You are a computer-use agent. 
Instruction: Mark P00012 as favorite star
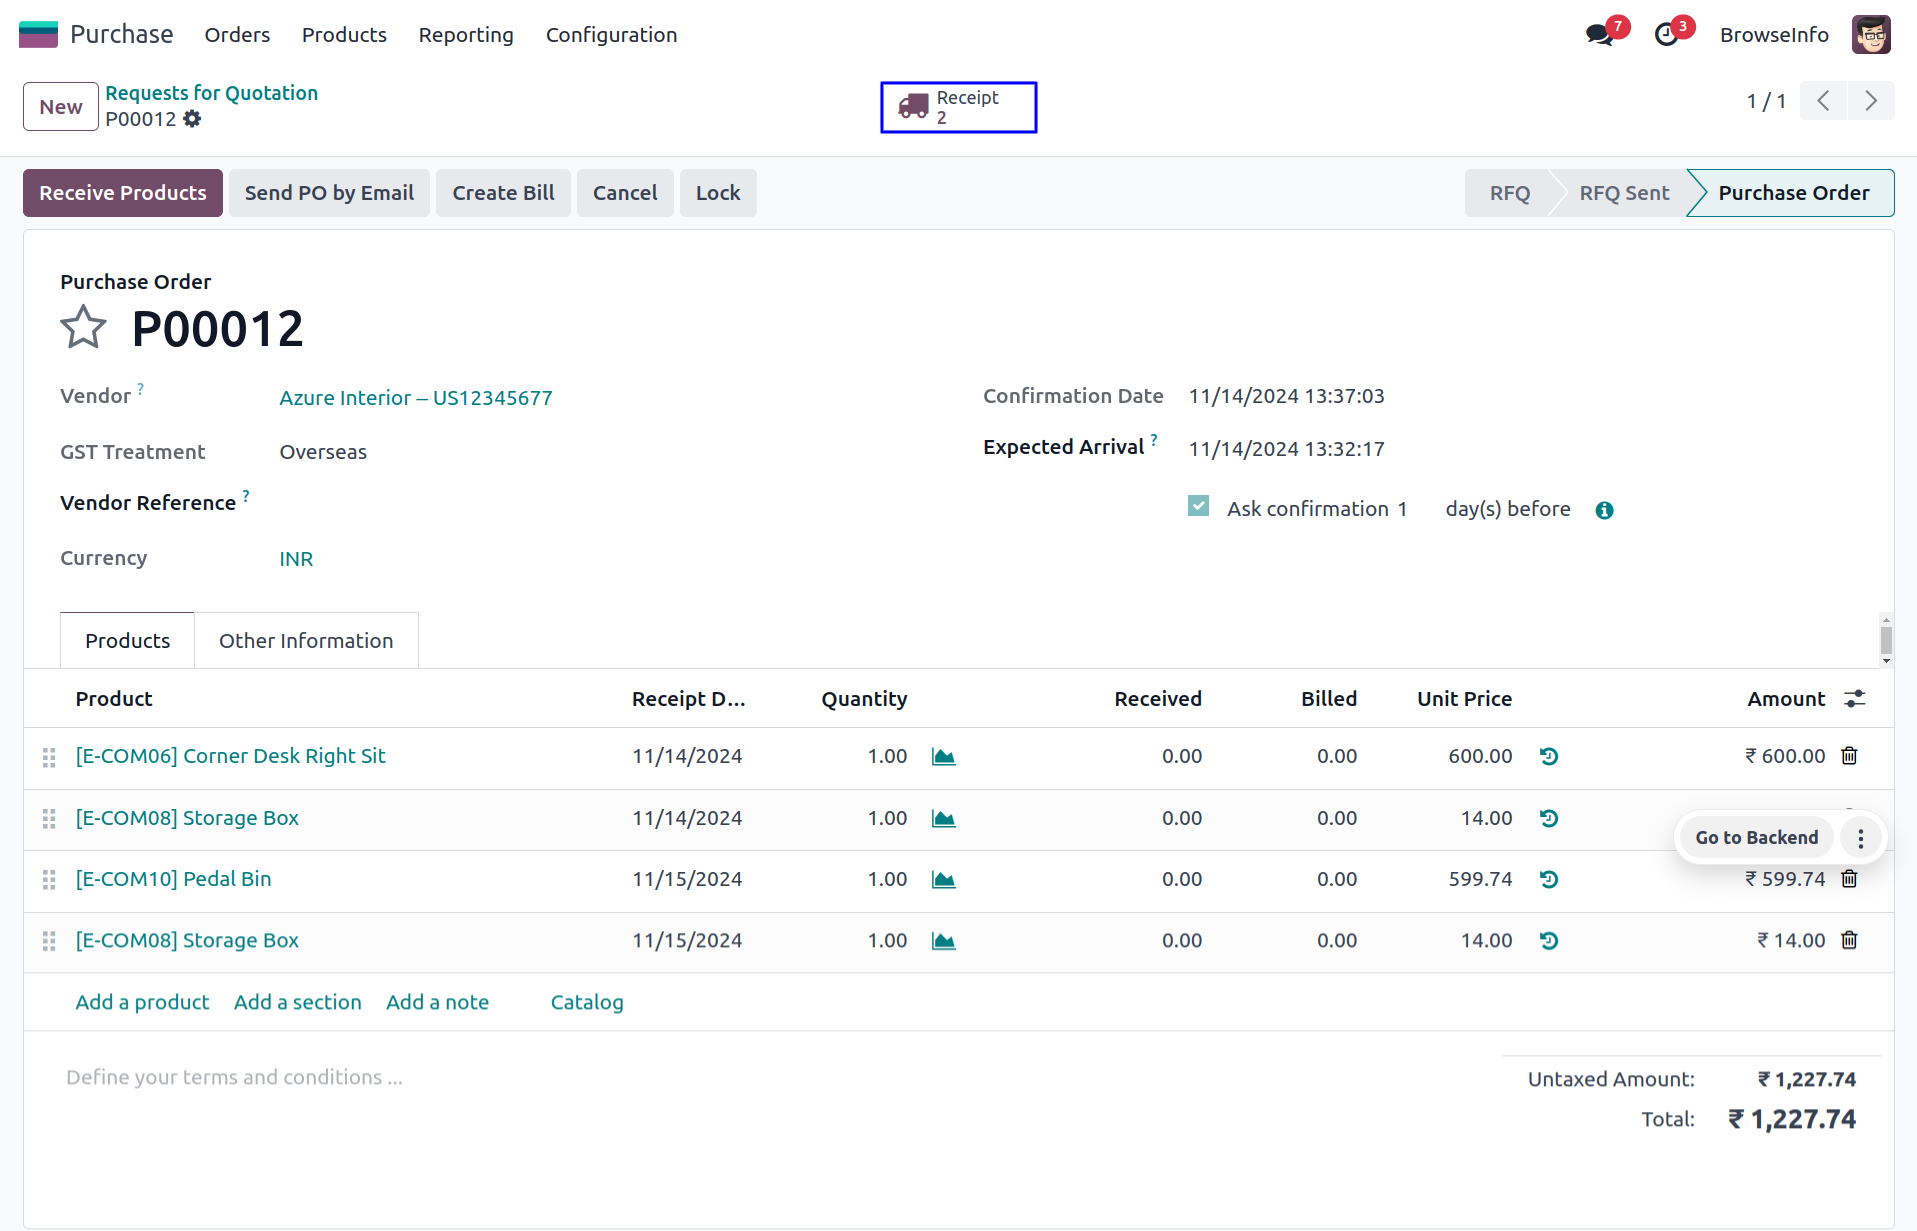[x=83, y=327]
